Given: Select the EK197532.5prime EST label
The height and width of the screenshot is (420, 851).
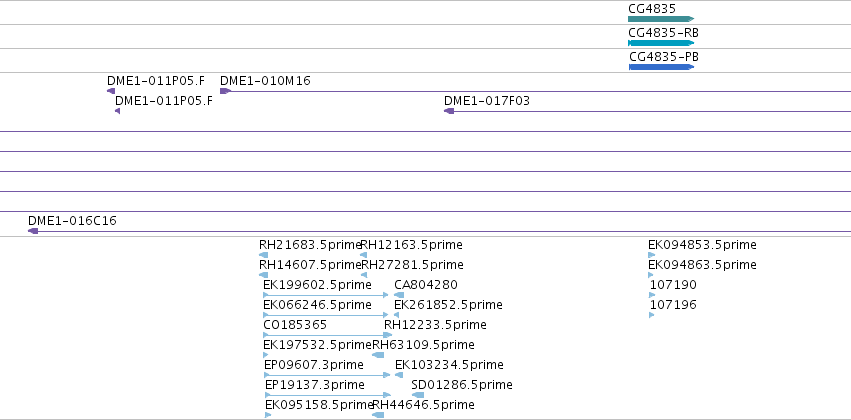Looking at the screenshot, I should (x=317, y=345).
